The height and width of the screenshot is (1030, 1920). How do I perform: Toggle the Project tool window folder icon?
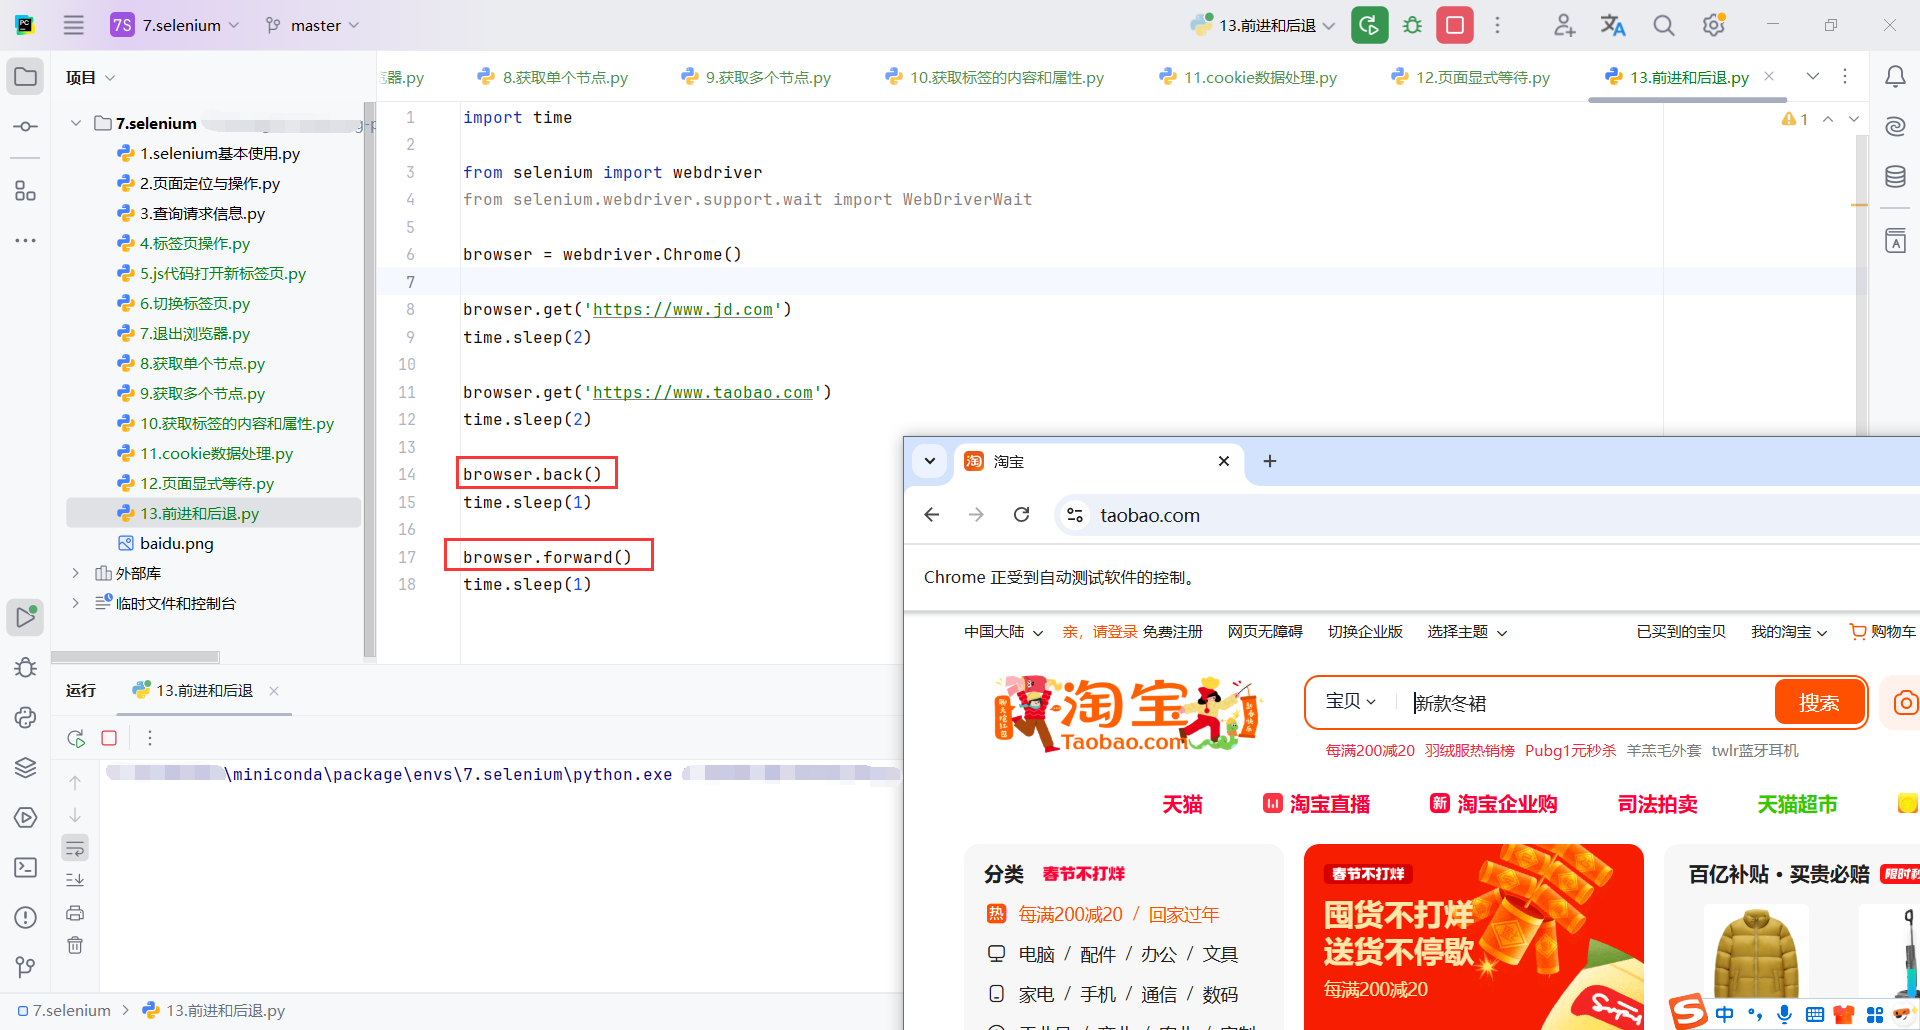(x=26, y=77)
